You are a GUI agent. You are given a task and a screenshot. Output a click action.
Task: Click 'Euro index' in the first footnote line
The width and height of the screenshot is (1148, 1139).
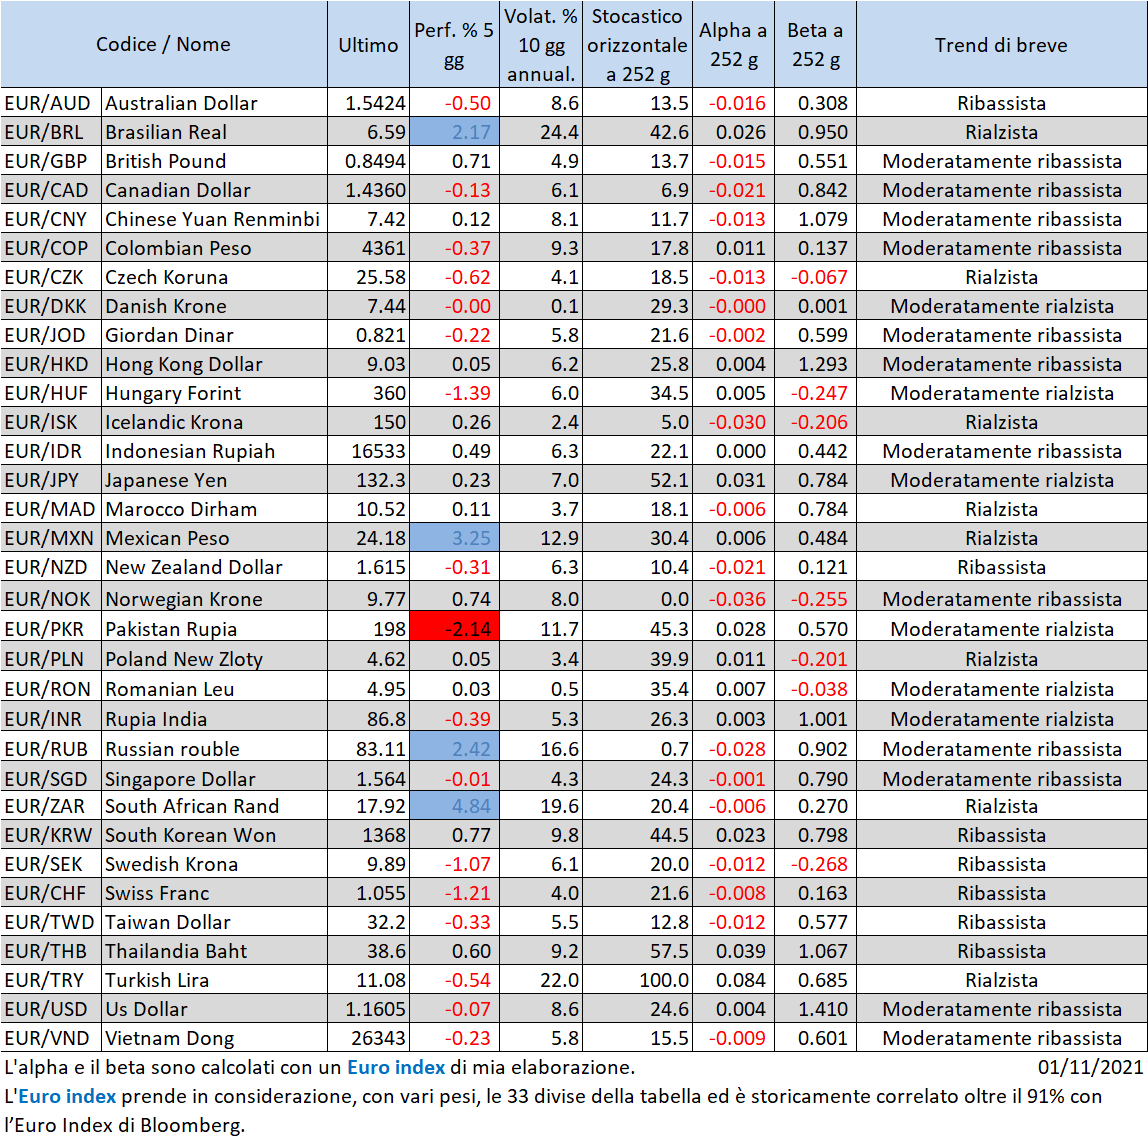pyautogui.click(x=396, y=1067)
